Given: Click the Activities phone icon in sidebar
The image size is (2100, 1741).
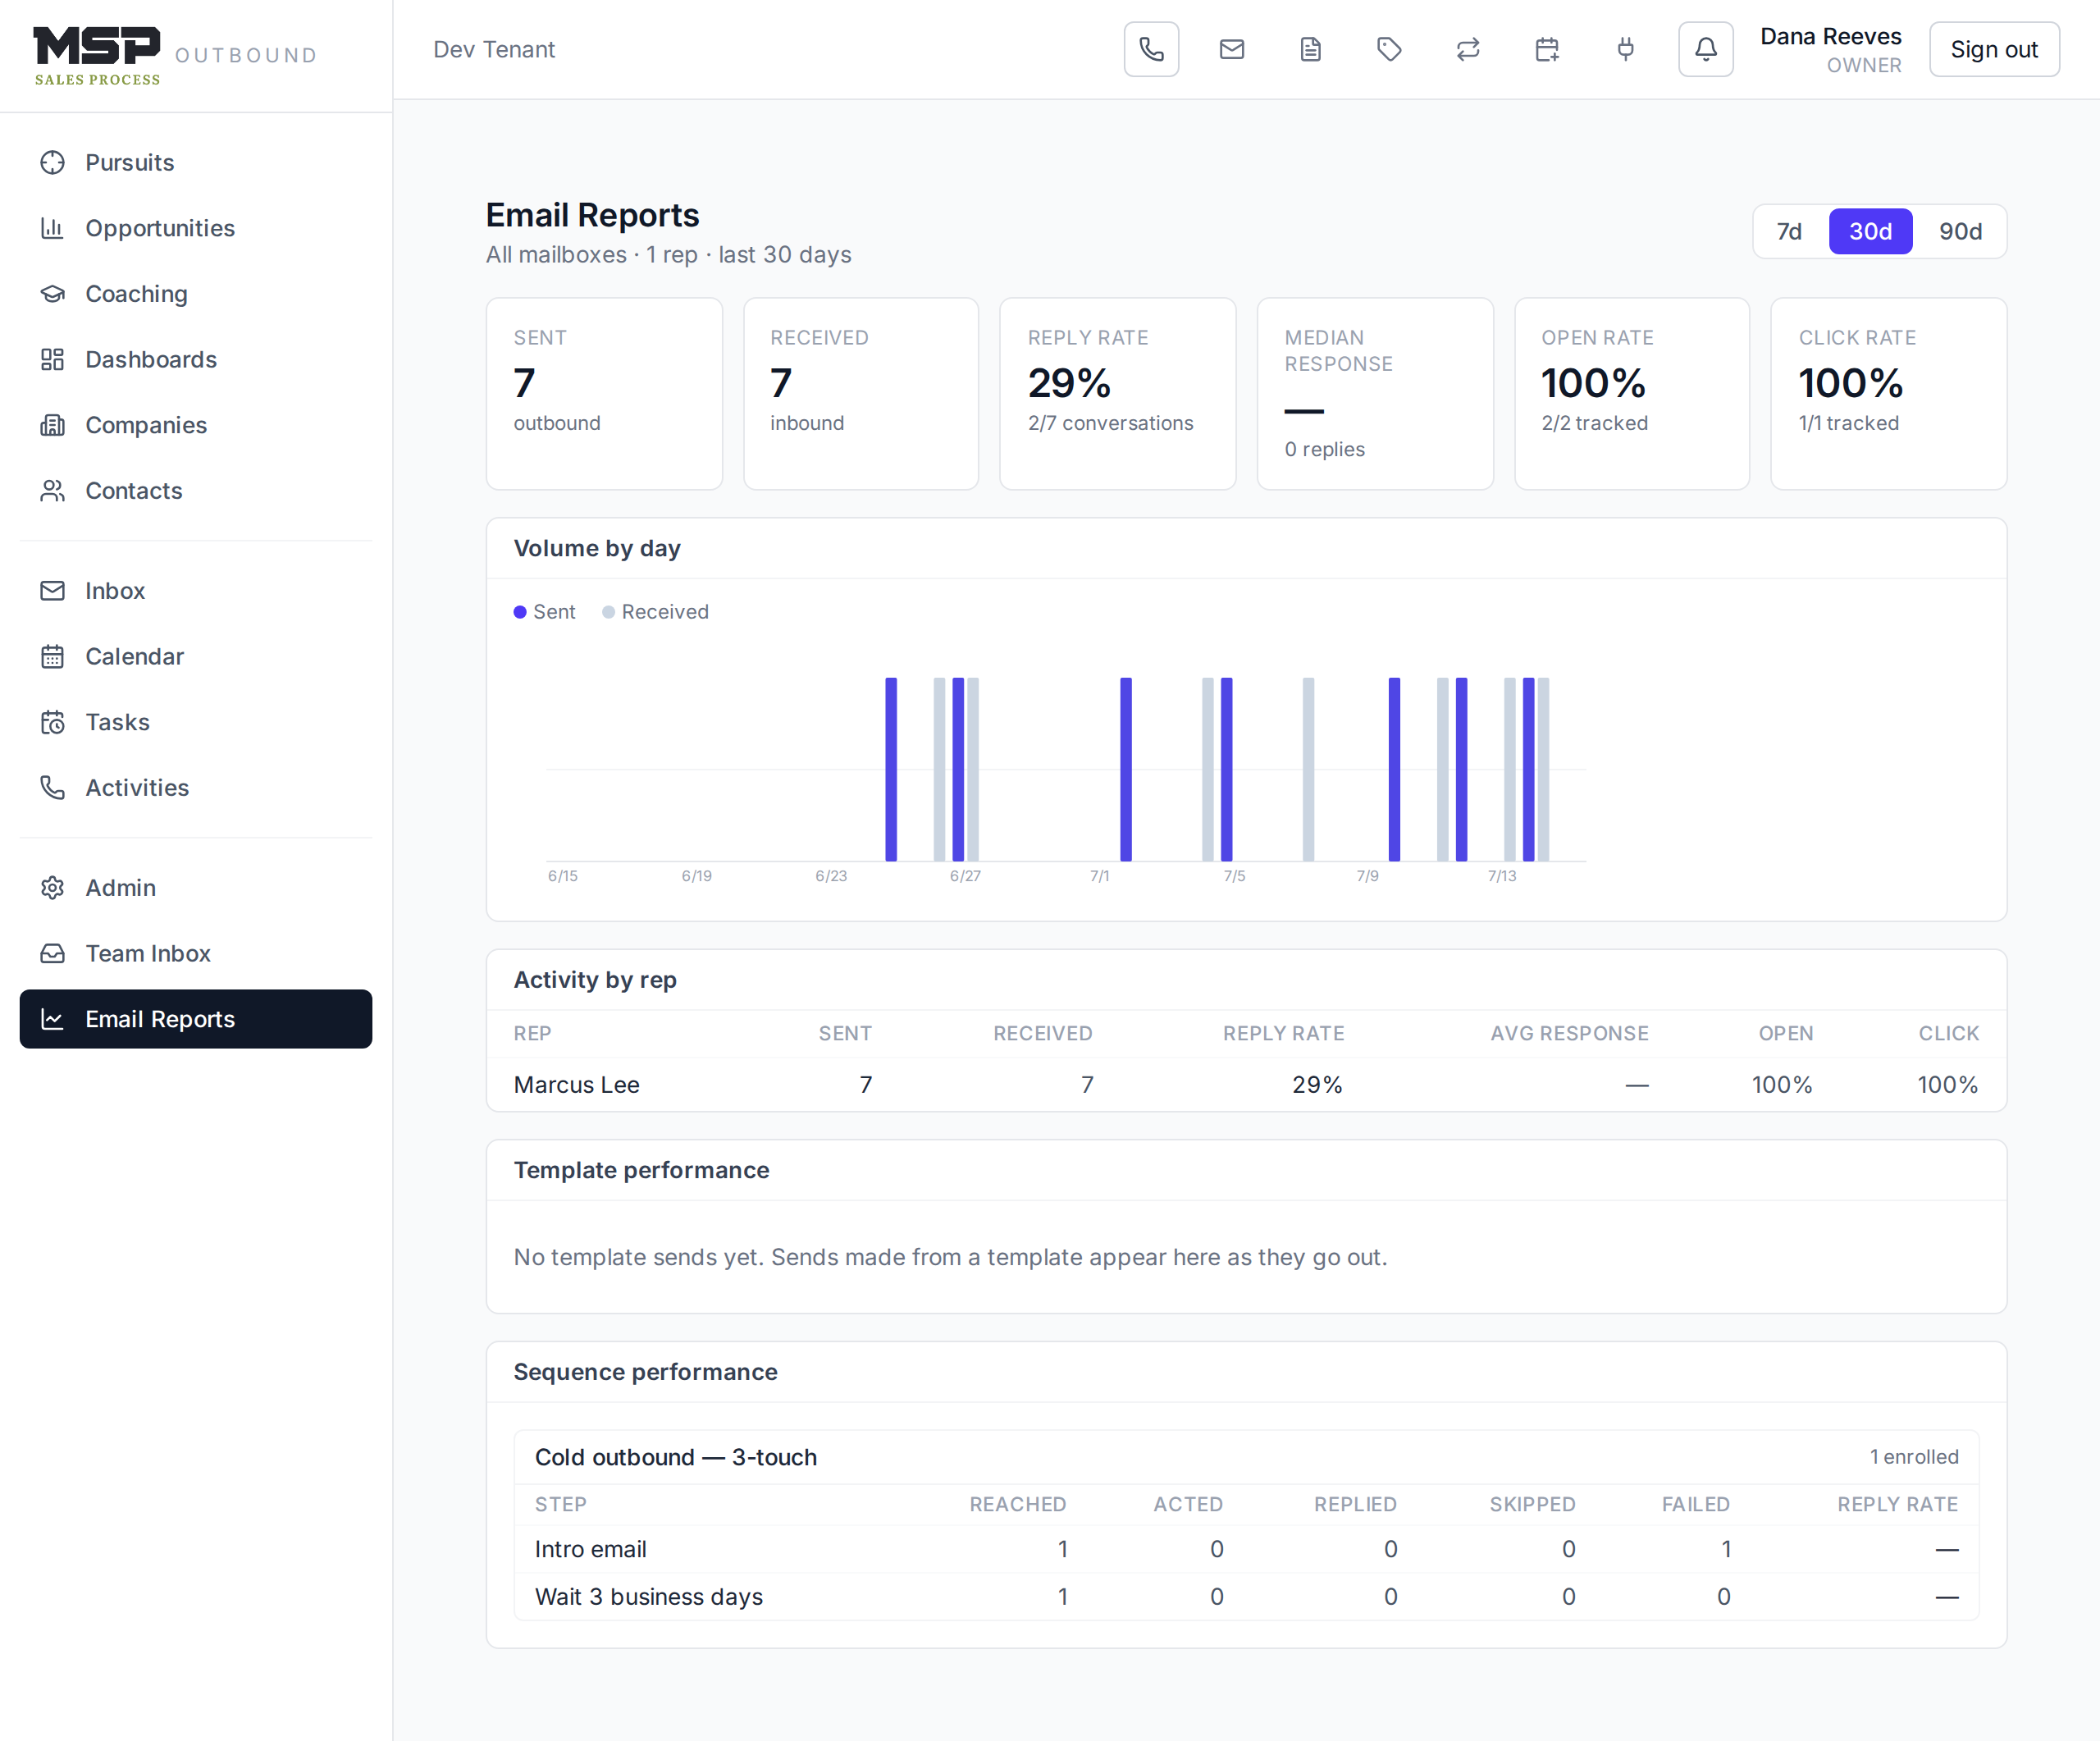Looking at the screenshot, I should (52, 788).
